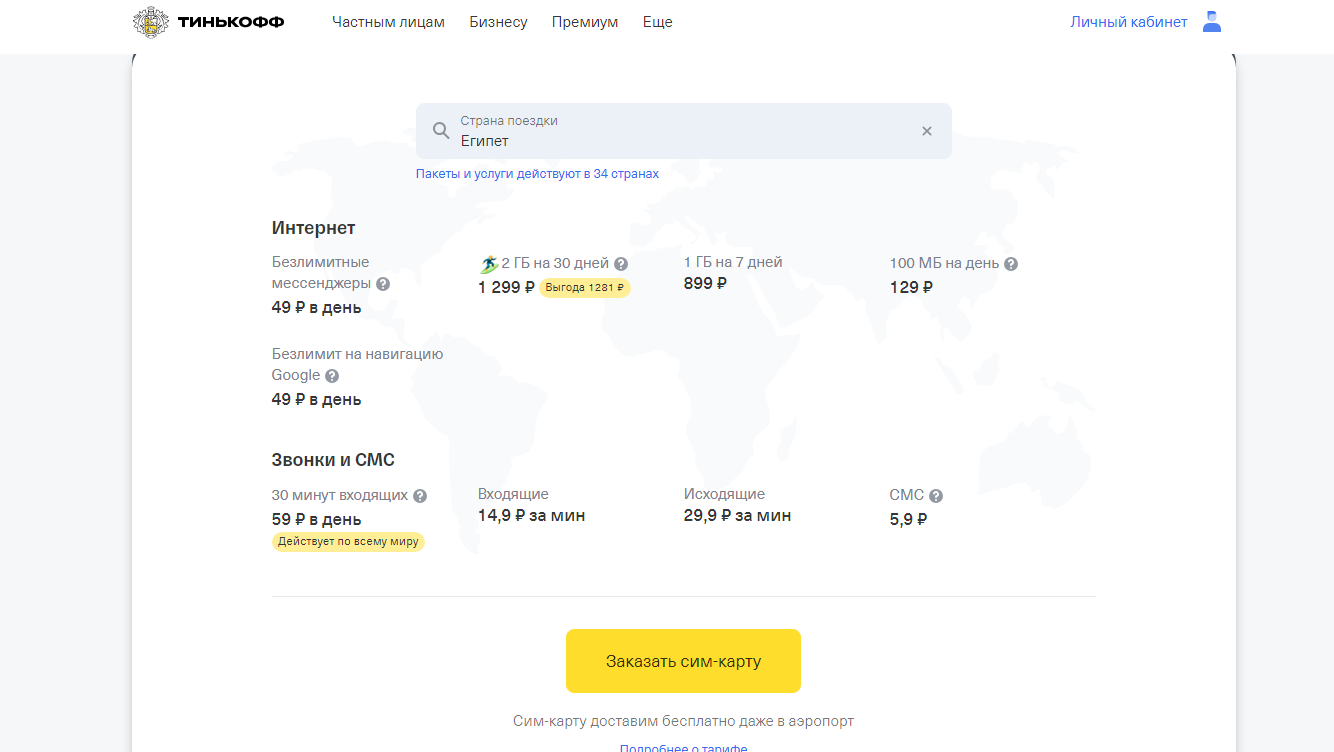Open Личный кабинет link
Screen dimensions: 1334x752
coord(1129,22)
